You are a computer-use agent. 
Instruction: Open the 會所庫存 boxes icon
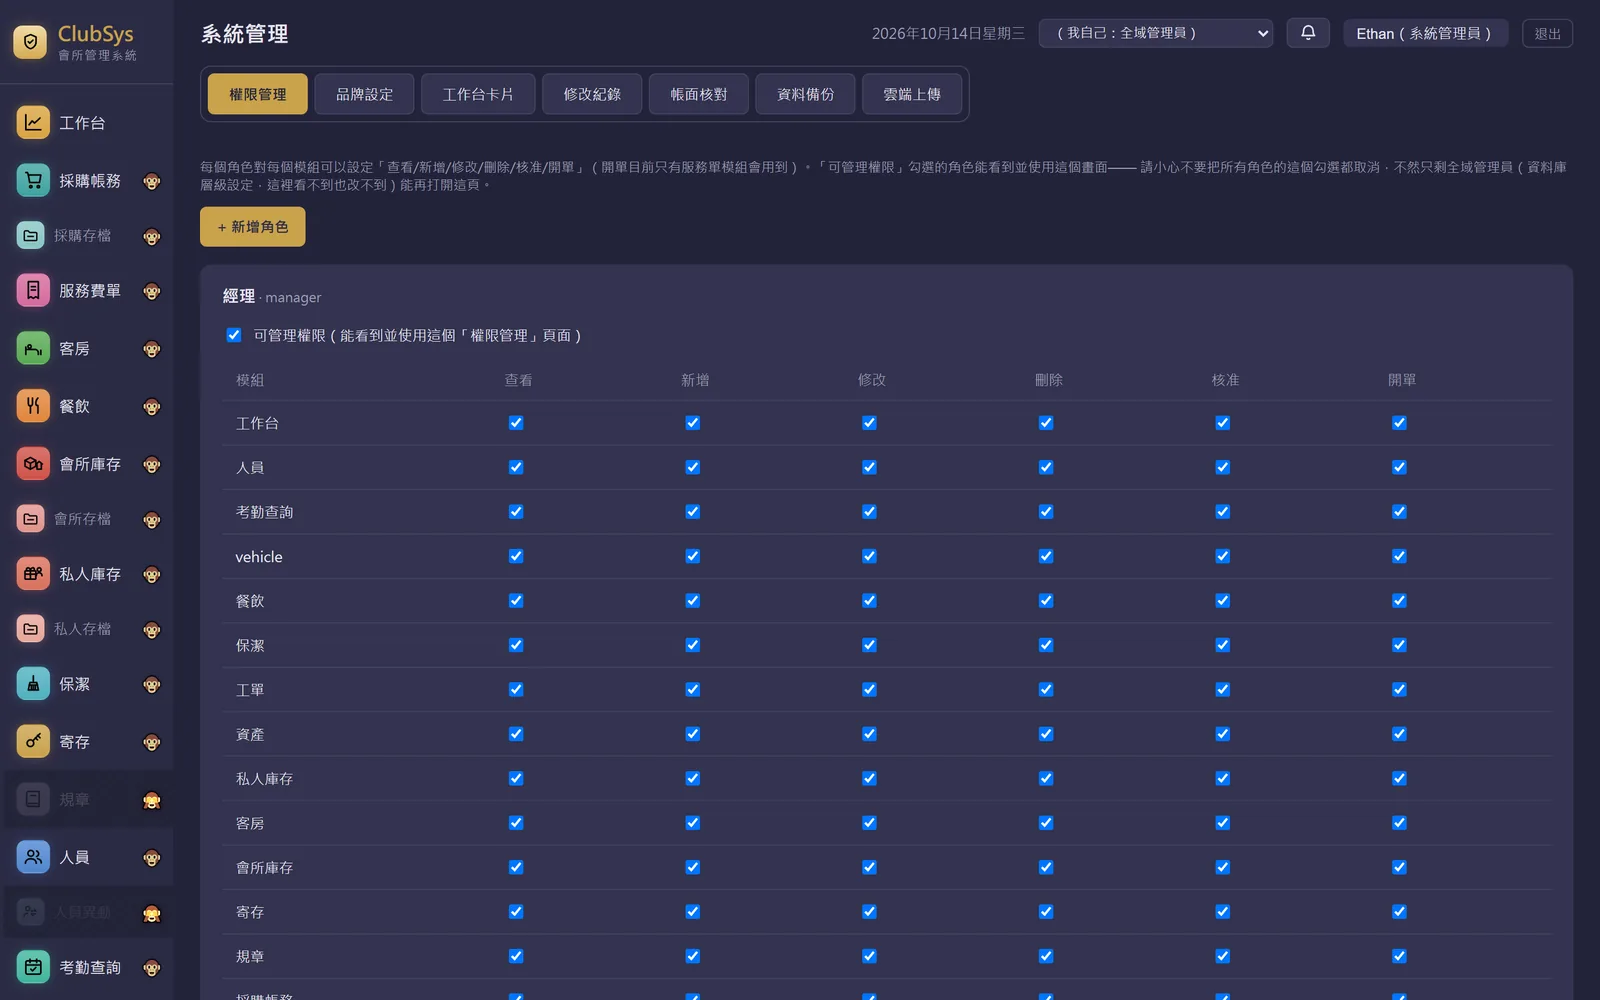click(33, 464)
